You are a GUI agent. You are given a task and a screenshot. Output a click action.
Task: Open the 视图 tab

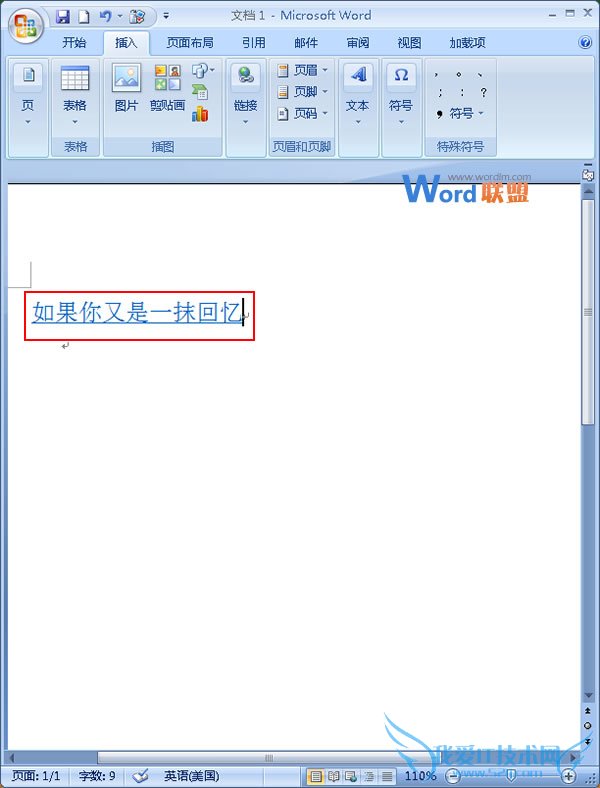(410, 43)
